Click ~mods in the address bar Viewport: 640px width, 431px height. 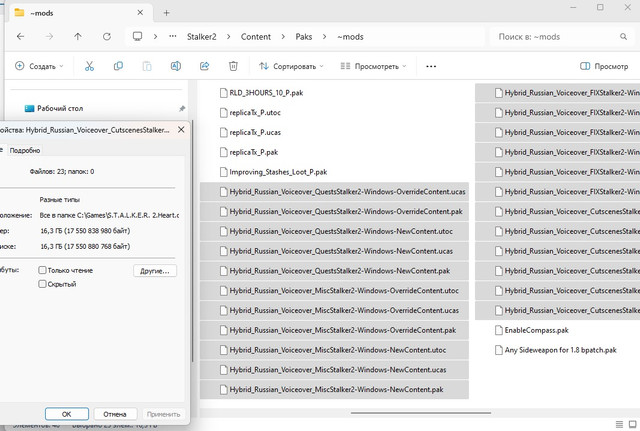point(350,37)
